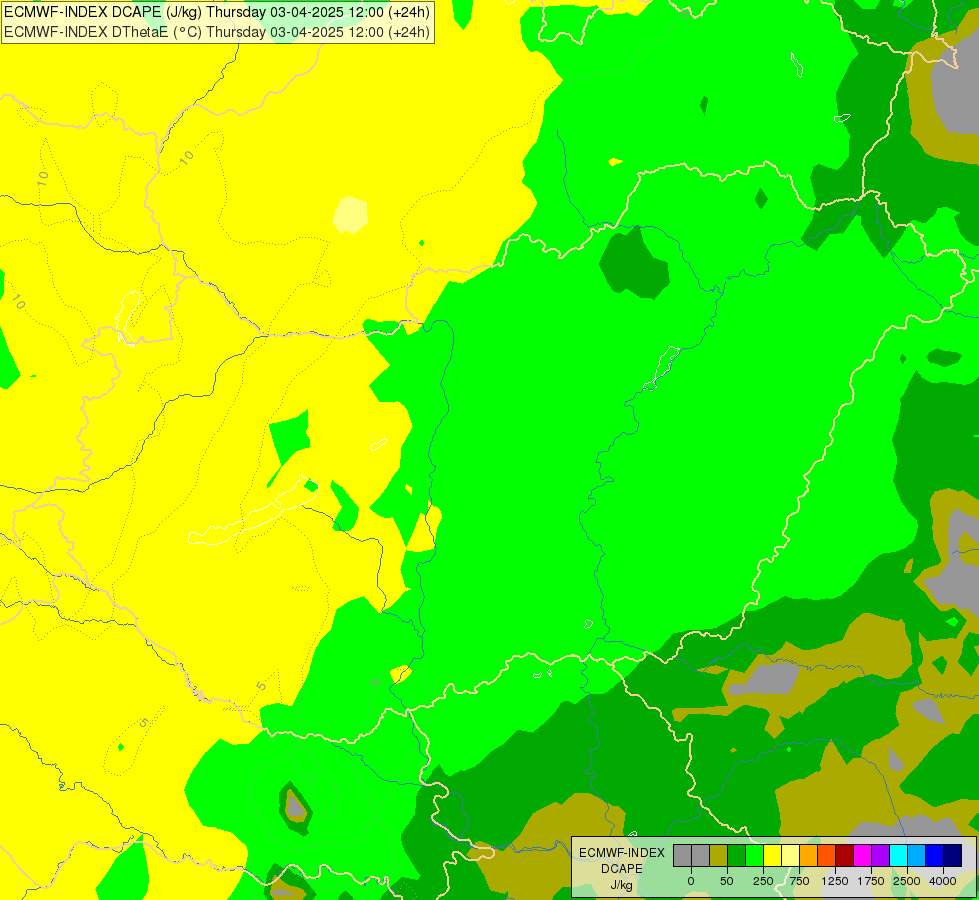Click the DCAPE (J/kg) title line
This screenshot has height=900, width=979.
click(217, 12)
